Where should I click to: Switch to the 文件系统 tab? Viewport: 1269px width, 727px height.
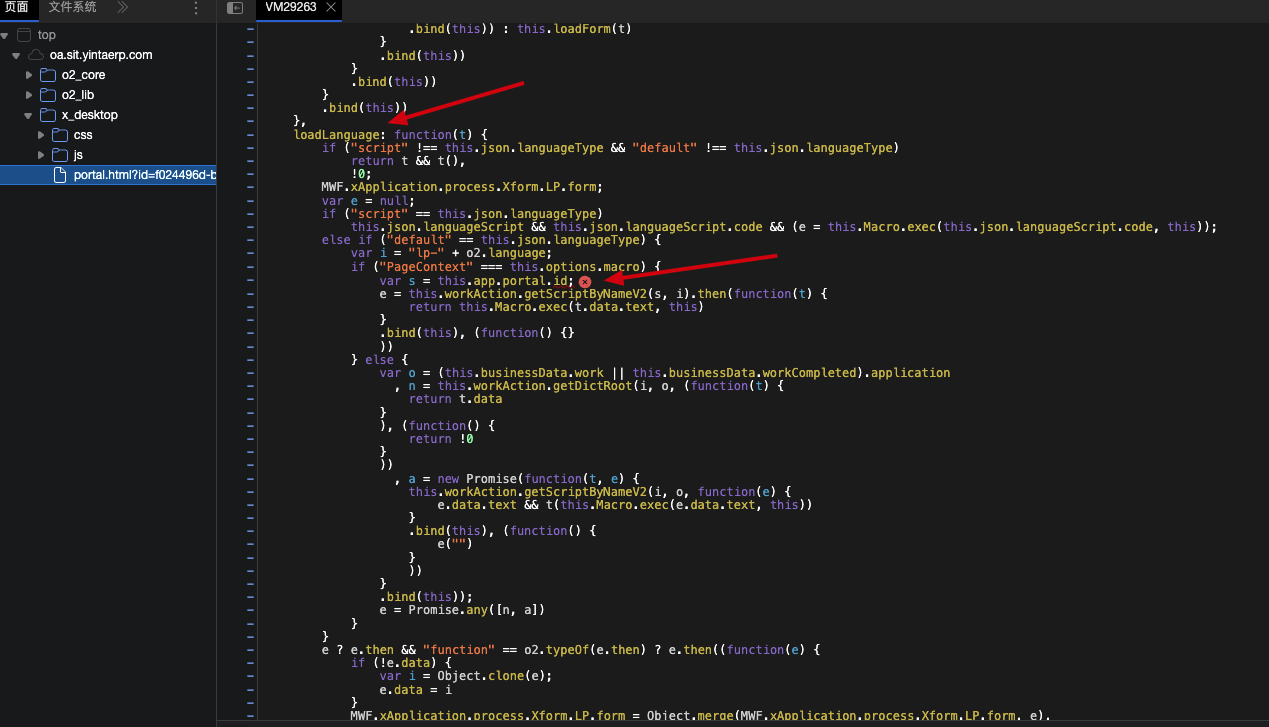[x=73, y=8]
